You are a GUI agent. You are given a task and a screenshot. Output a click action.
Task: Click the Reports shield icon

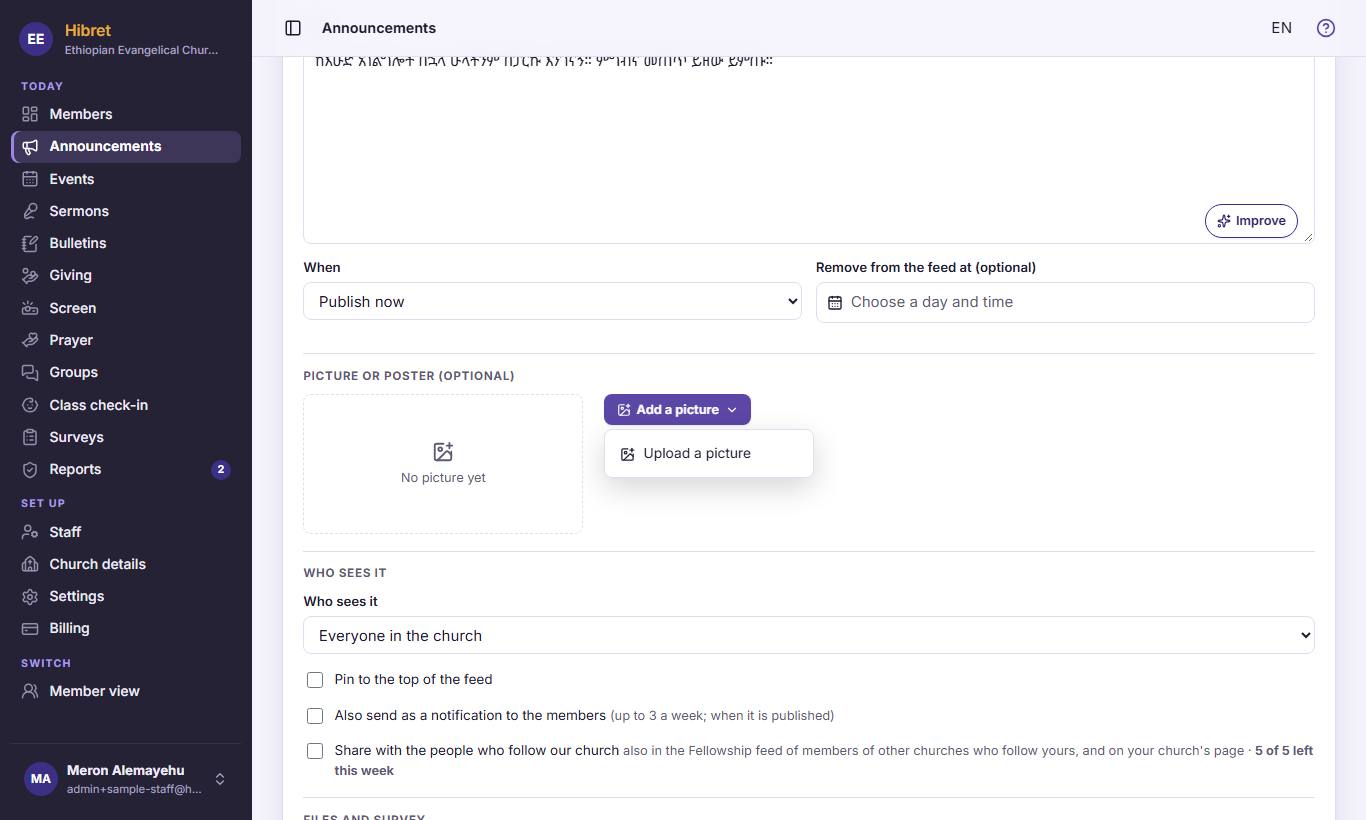coord(30,469)
